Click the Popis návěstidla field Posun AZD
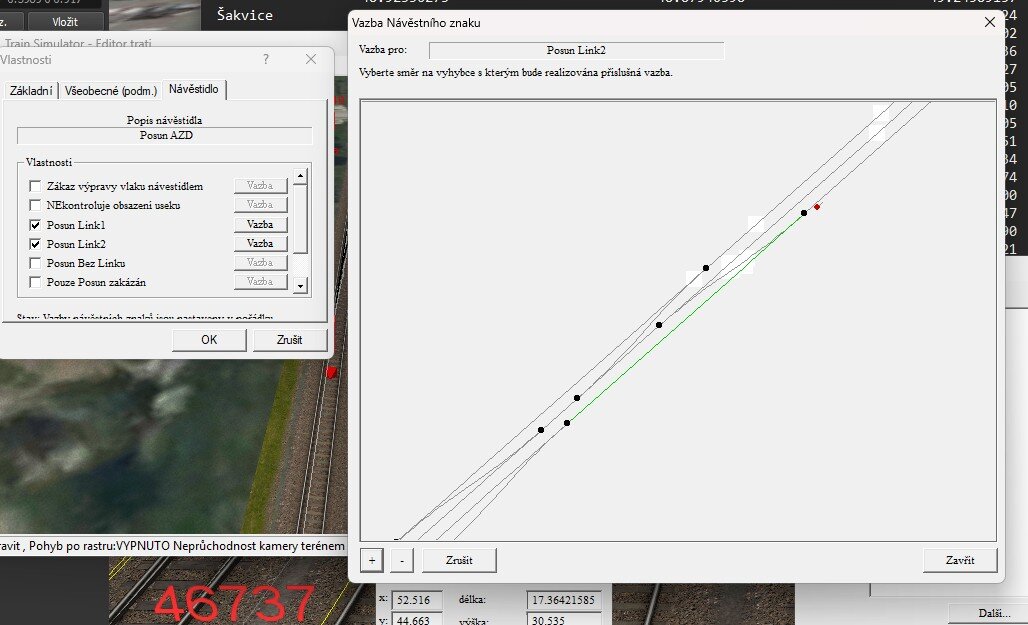The width and height of the screenshot is (1028, 625). pyautogui.click(x=165, y=136)
